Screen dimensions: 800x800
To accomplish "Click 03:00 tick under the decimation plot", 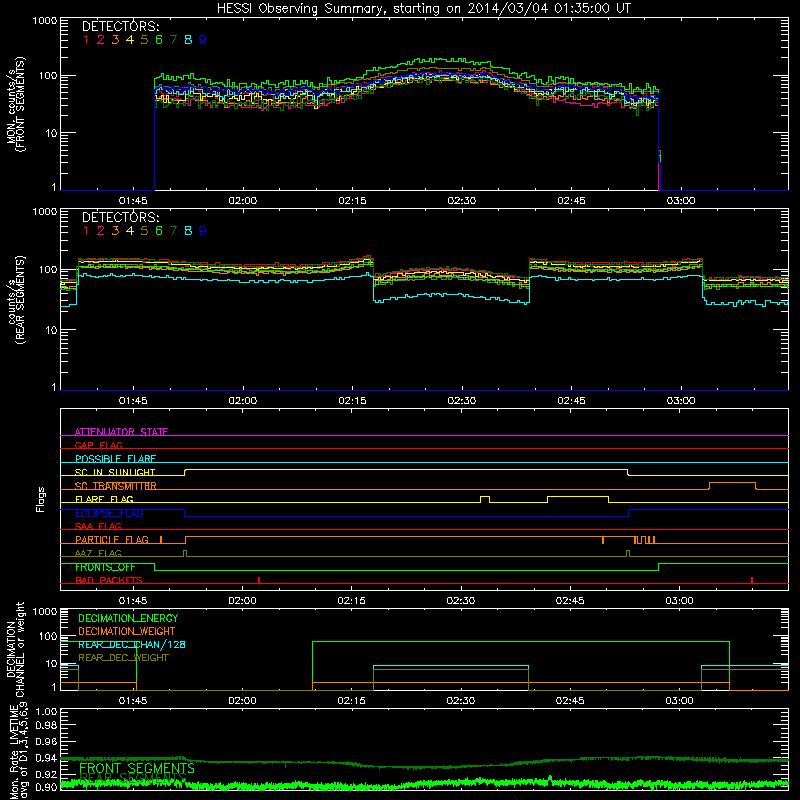I will coord(680,701).
